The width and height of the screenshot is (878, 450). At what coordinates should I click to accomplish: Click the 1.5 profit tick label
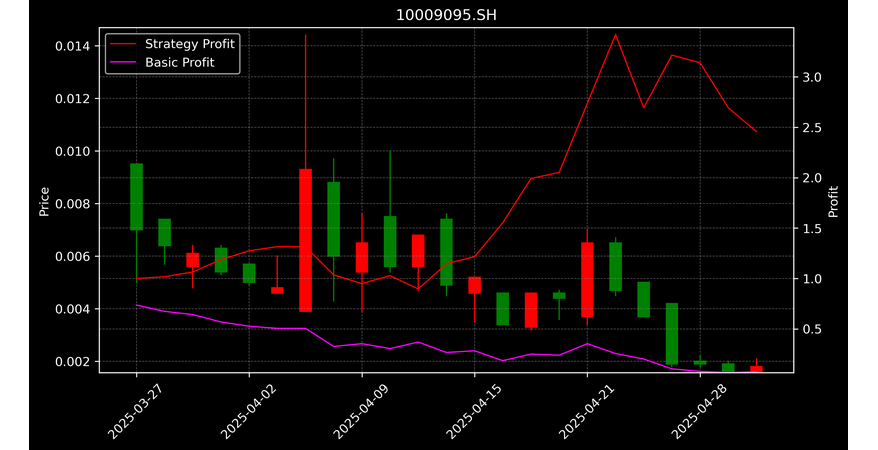(811, 228)
